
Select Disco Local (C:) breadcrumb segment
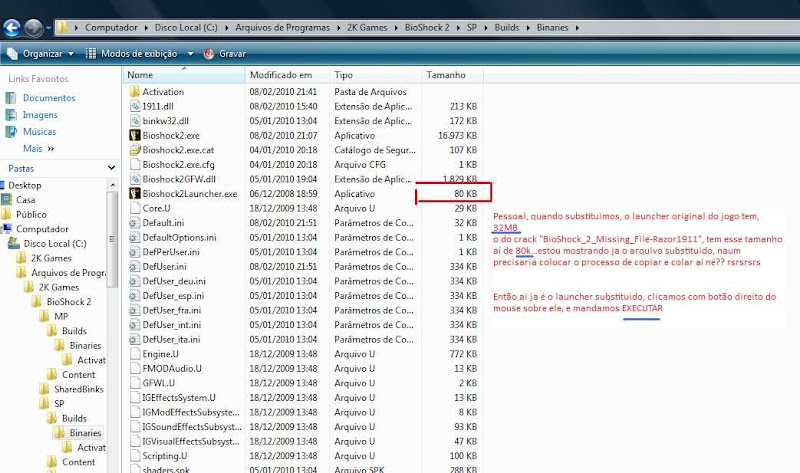(186, 28)
